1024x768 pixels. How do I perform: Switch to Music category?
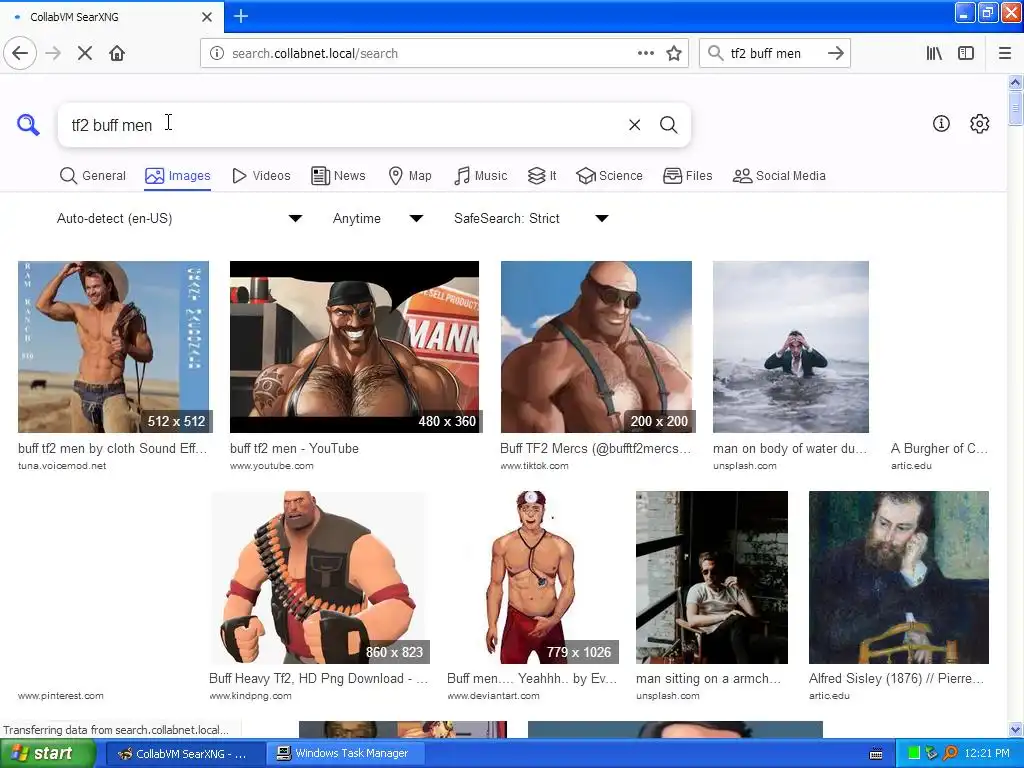coord(481,176)
